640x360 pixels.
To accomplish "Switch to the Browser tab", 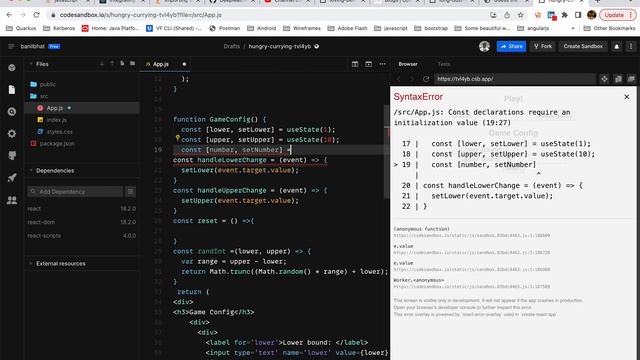I will coord(408,64).
